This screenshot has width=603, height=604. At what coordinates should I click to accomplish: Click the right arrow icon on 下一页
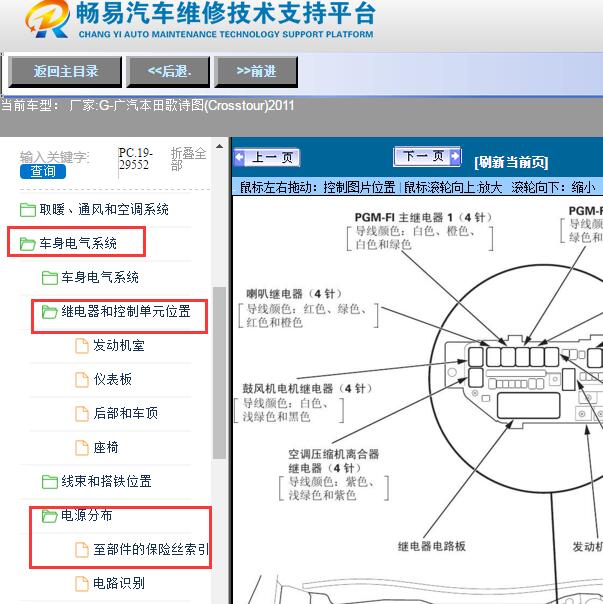click(x=455, y=156)
